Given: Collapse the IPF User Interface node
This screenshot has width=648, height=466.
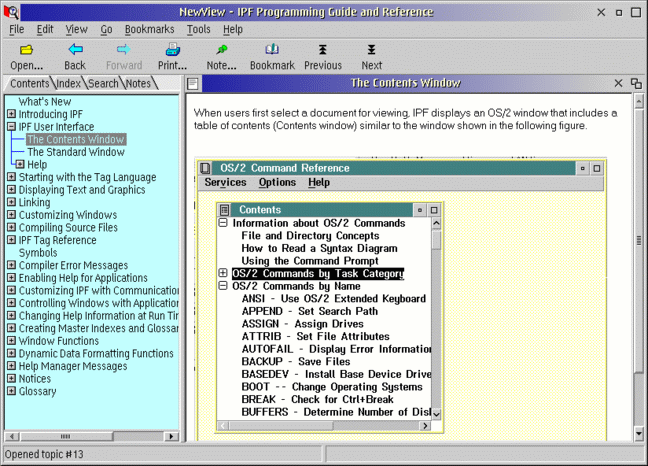Looking at the screenshot, I should [x=10, y=127].
